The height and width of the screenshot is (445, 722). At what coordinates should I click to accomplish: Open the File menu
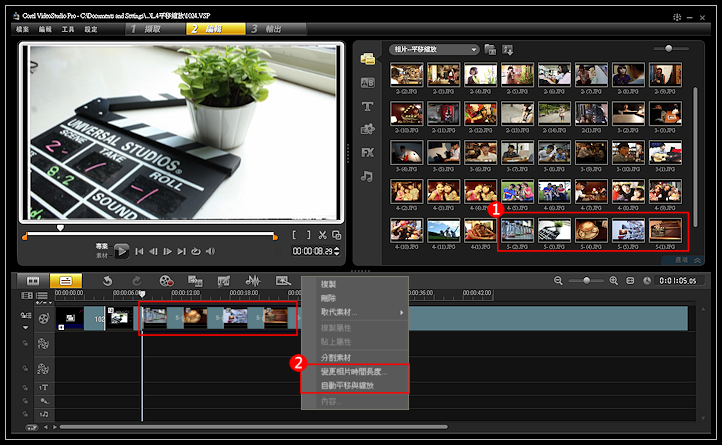23,29
